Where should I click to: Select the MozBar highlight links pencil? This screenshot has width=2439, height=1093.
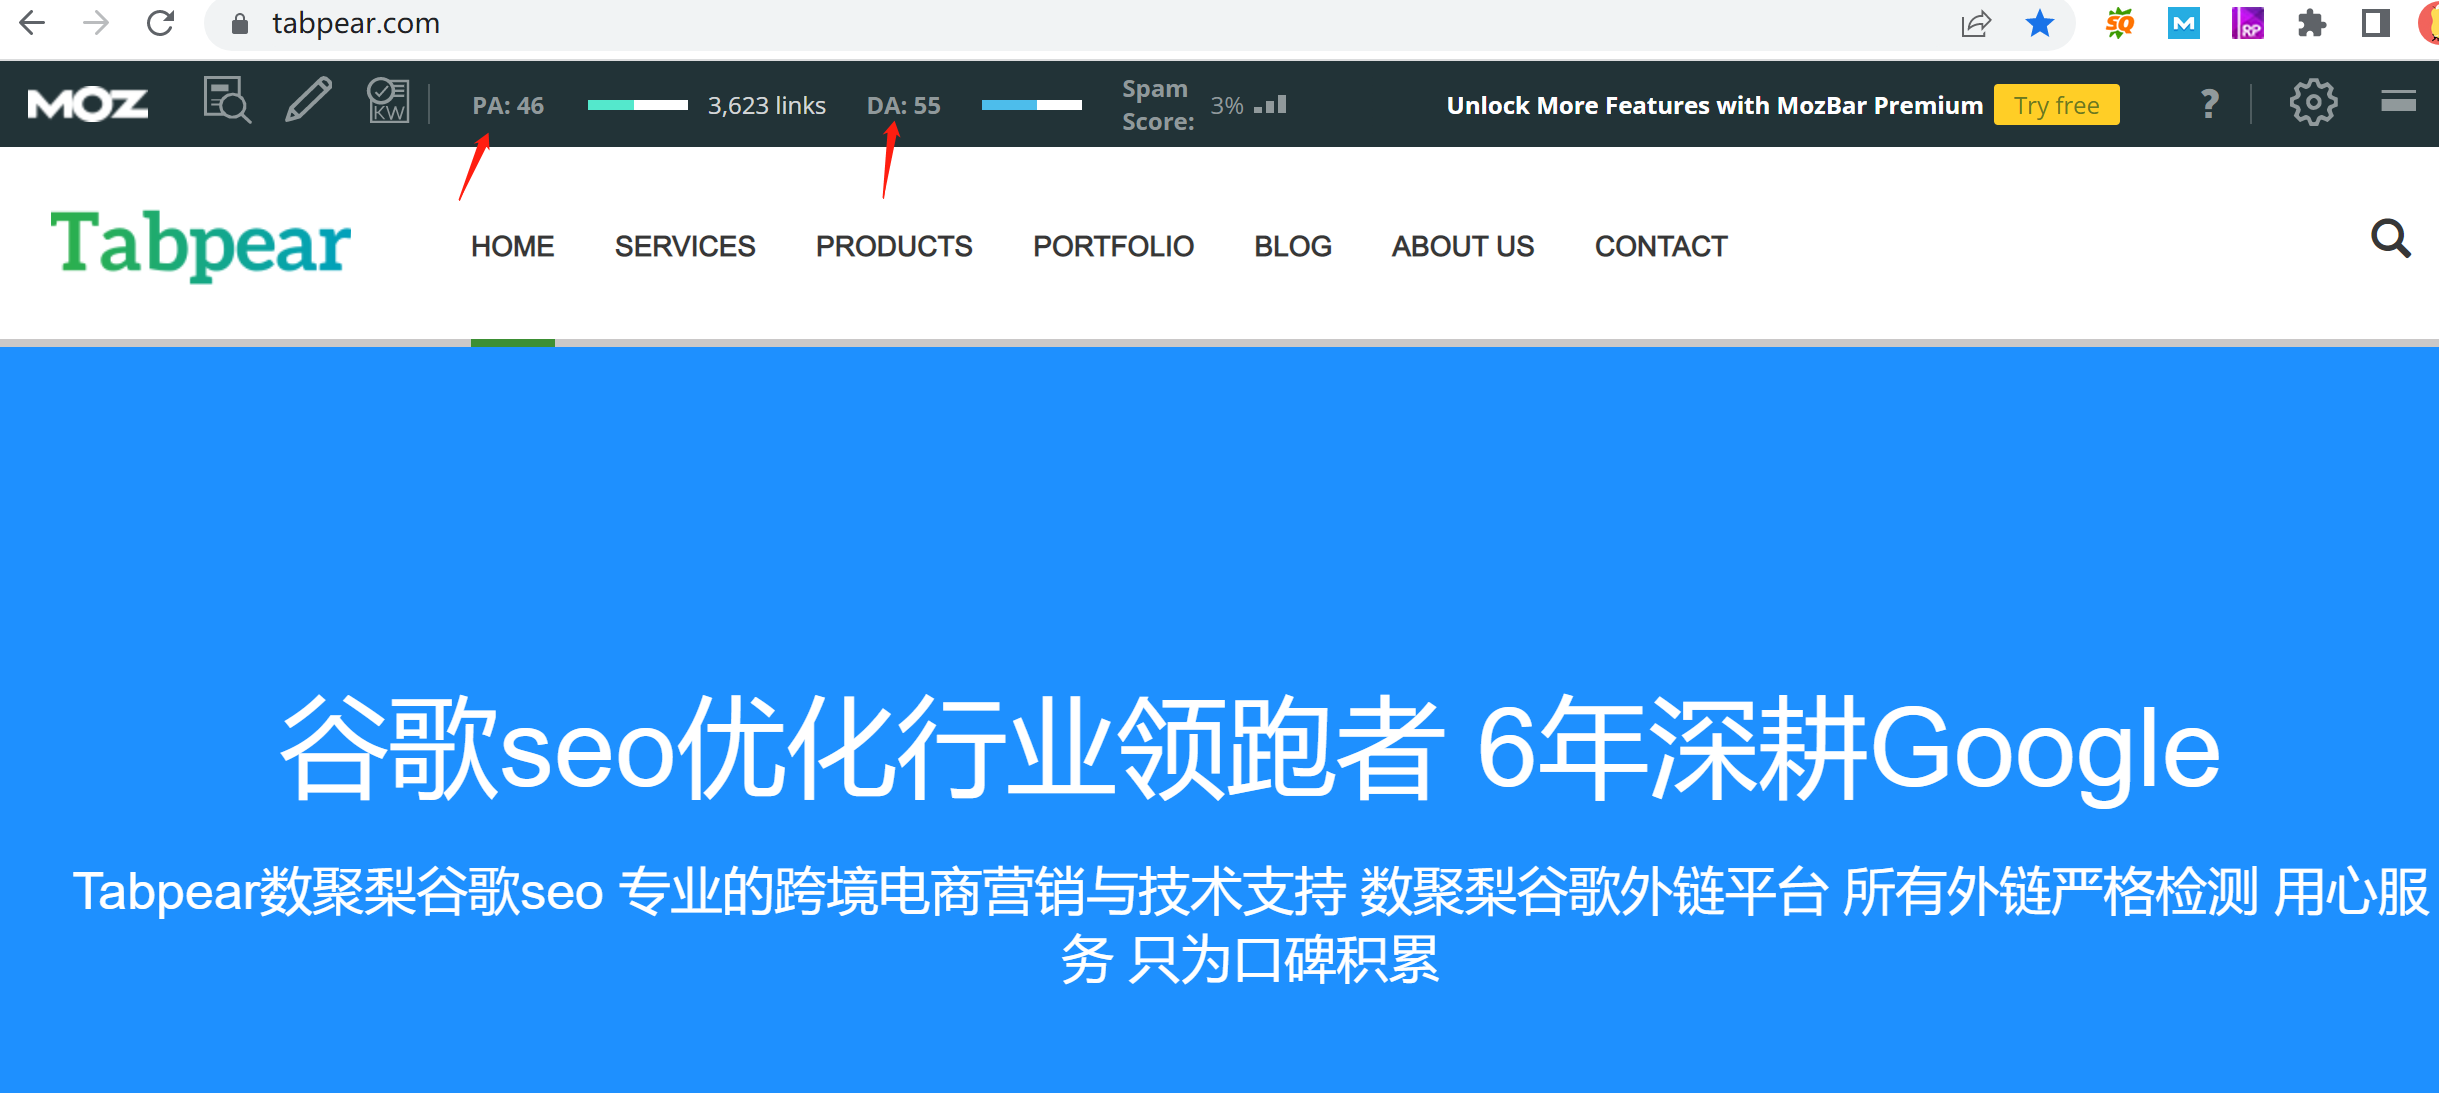tap(308, 100)
